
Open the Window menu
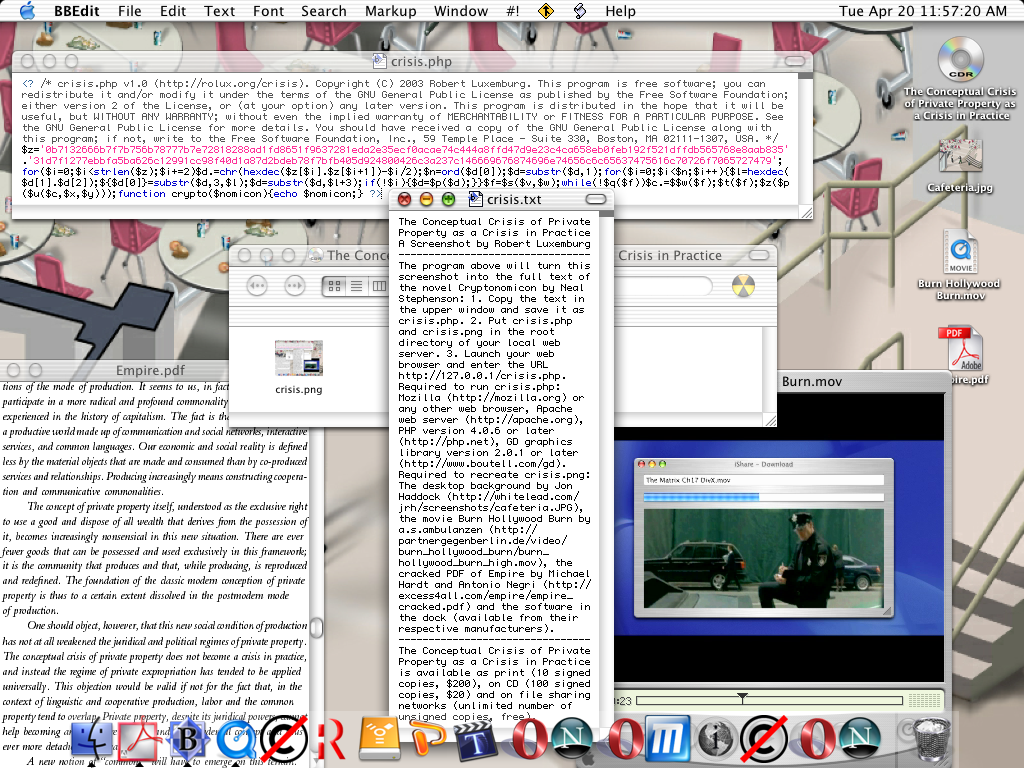pyautogui.click(x=461, y=11)
